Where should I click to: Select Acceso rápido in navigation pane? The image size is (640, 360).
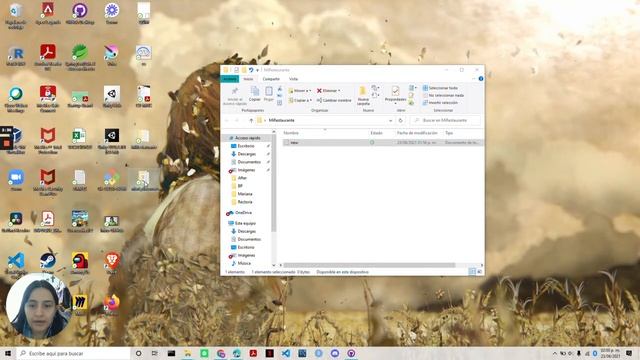[x=247, y=138]
